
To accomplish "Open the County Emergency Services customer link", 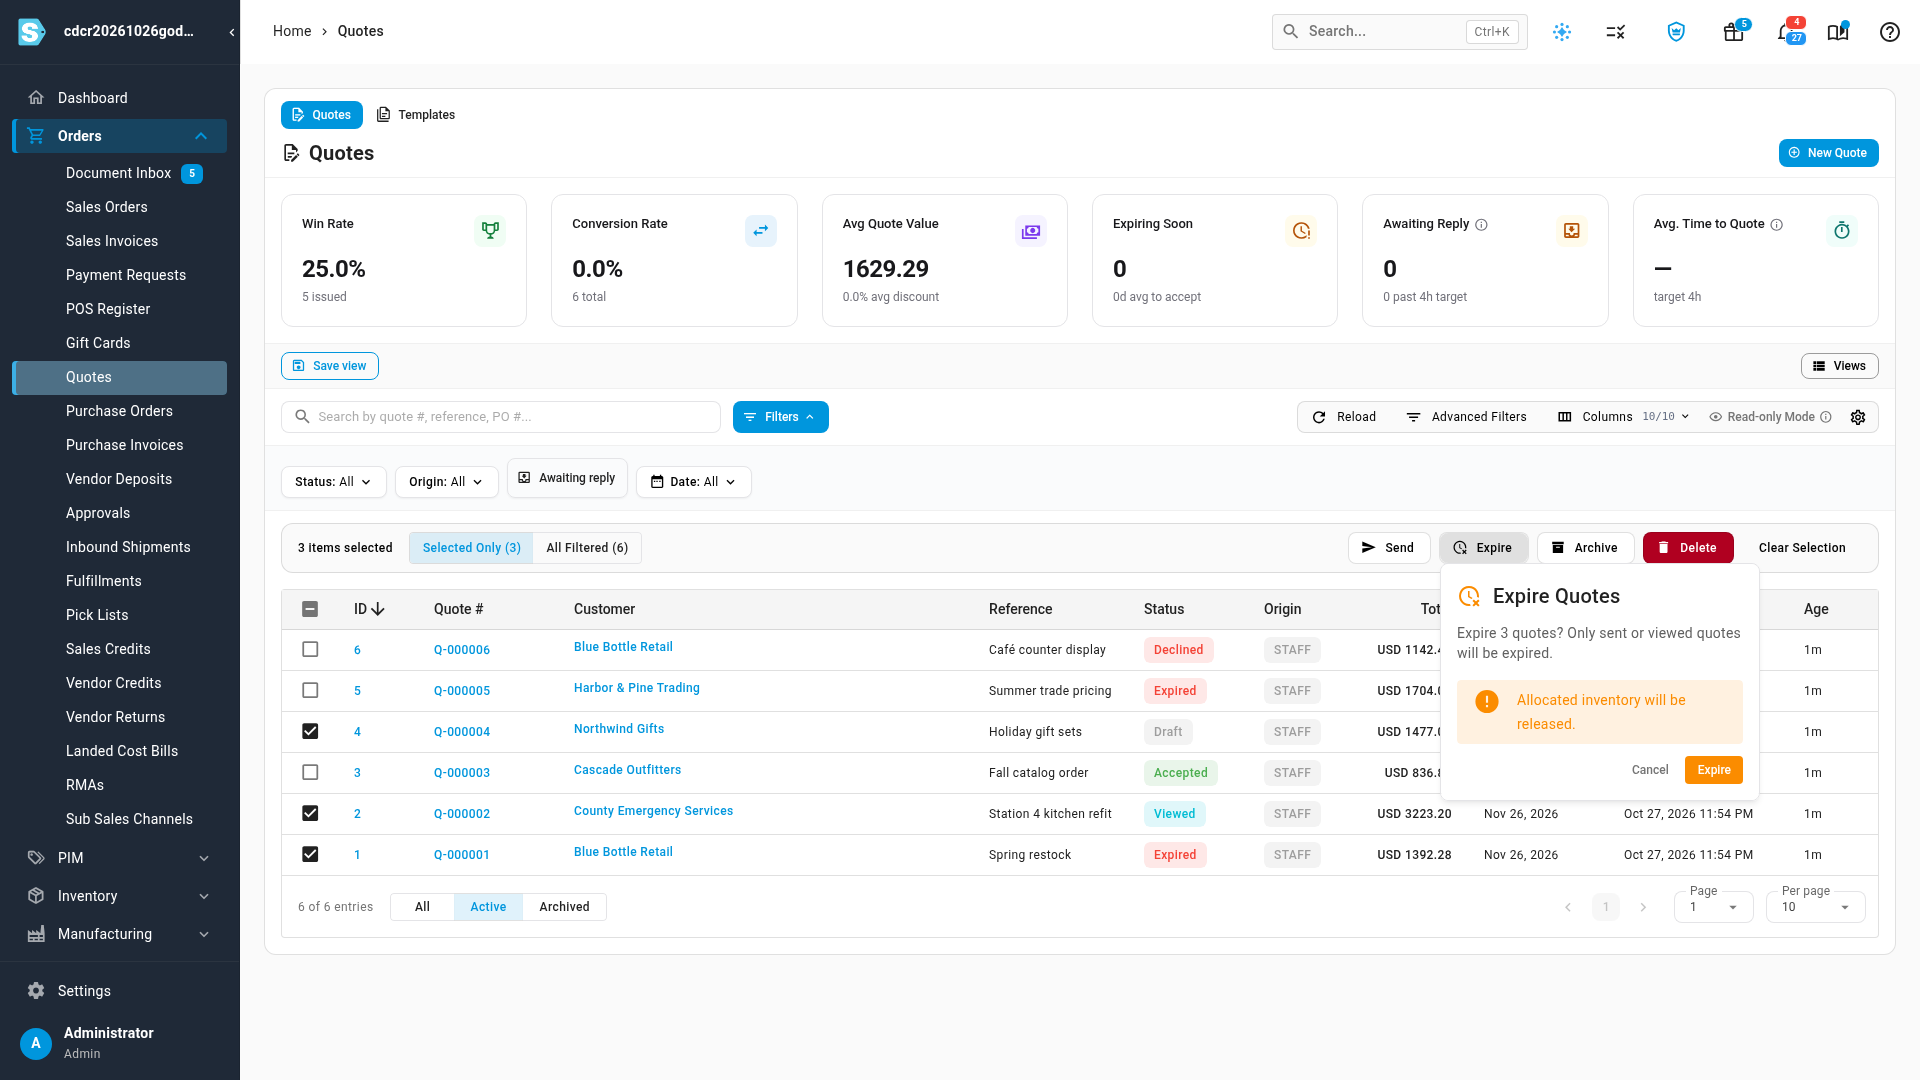I will tap(653, 811).
